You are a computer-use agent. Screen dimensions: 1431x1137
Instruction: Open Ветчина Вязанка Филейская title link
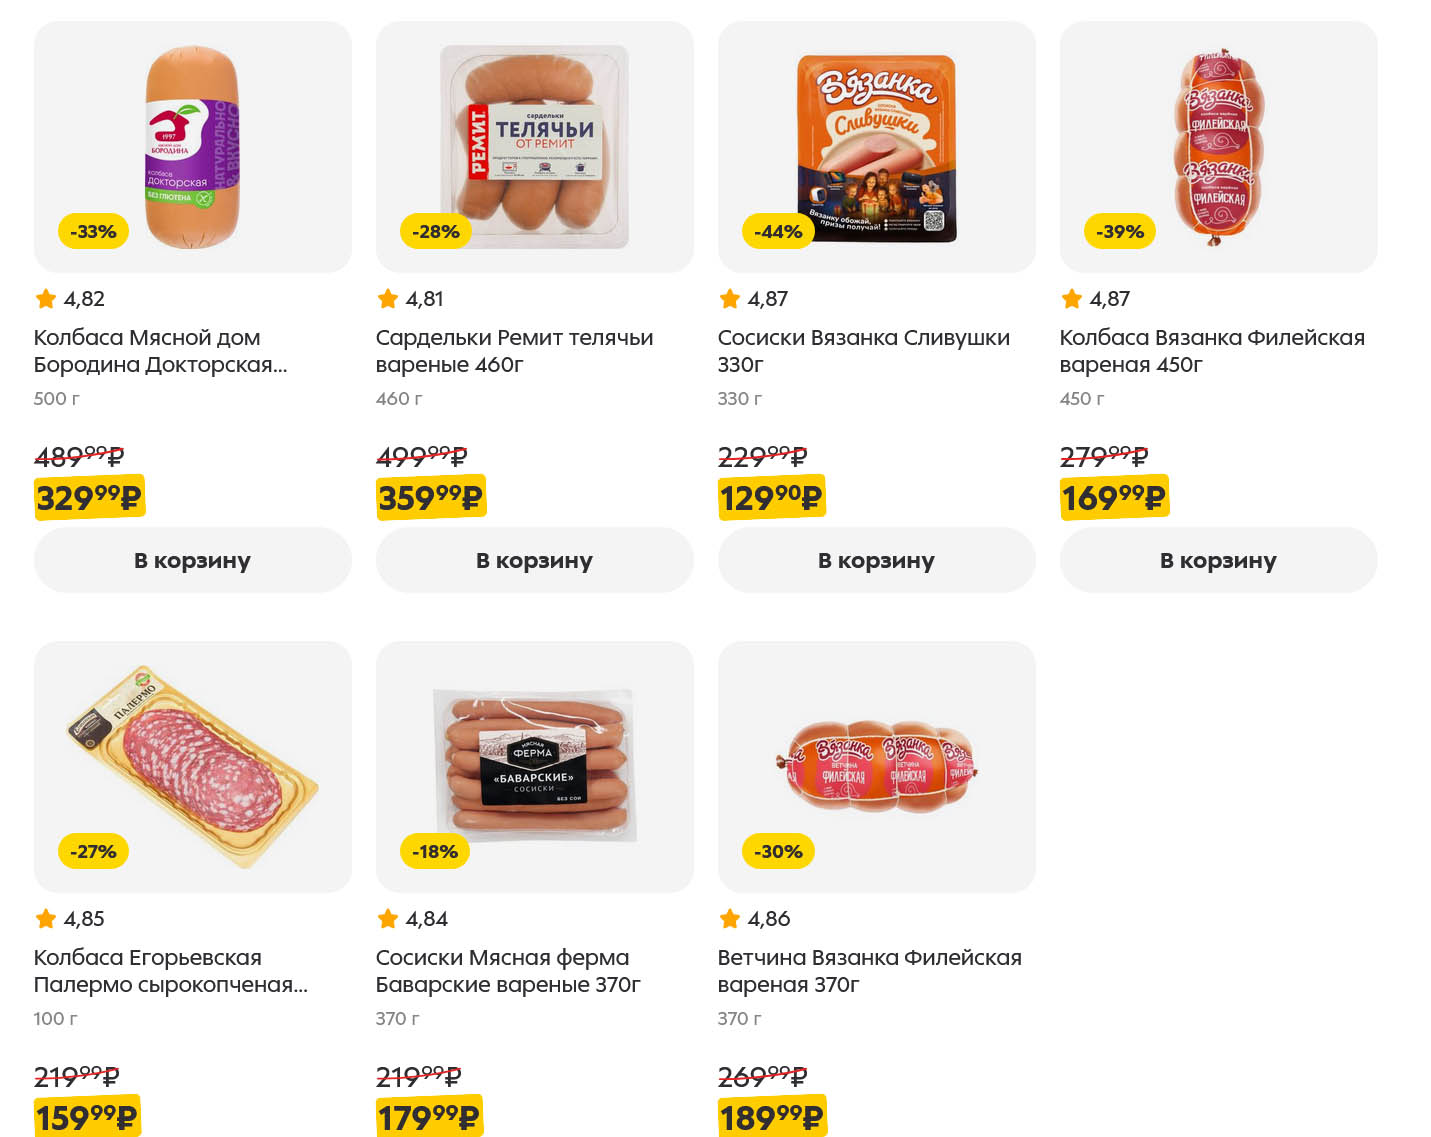869,971
